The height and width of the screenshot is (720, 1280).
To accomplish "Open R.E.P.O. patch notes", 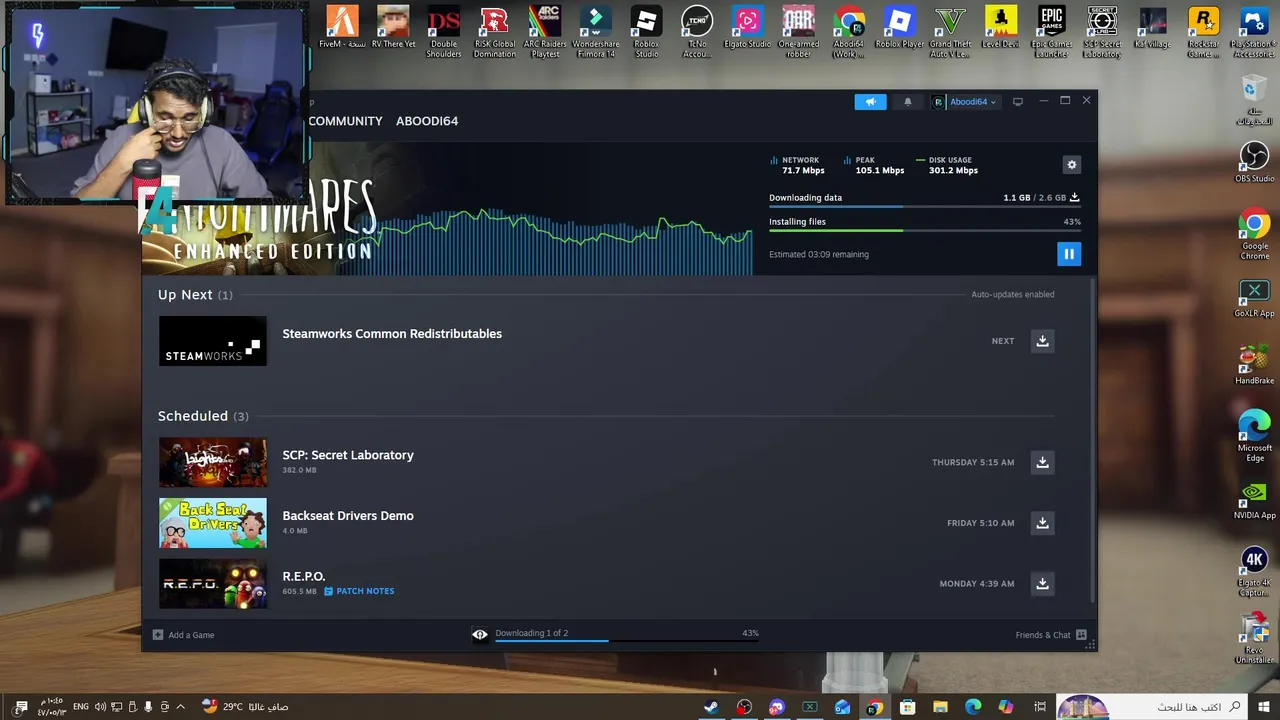I will 359,591.
